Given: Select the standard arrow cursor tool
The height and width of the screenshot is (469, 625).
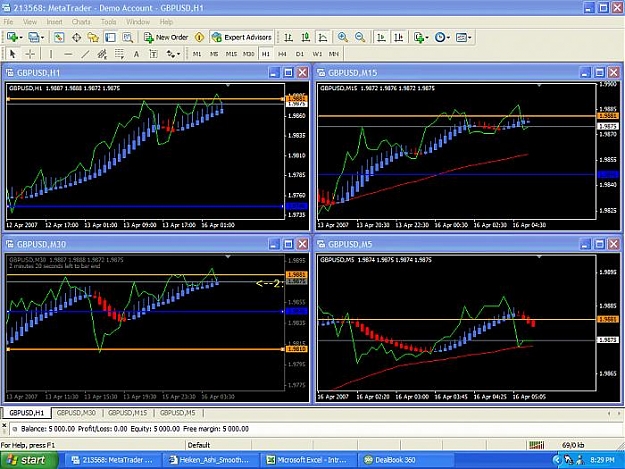Looking at the screenshot, I should pyautogui.click(x=12, y=54).
